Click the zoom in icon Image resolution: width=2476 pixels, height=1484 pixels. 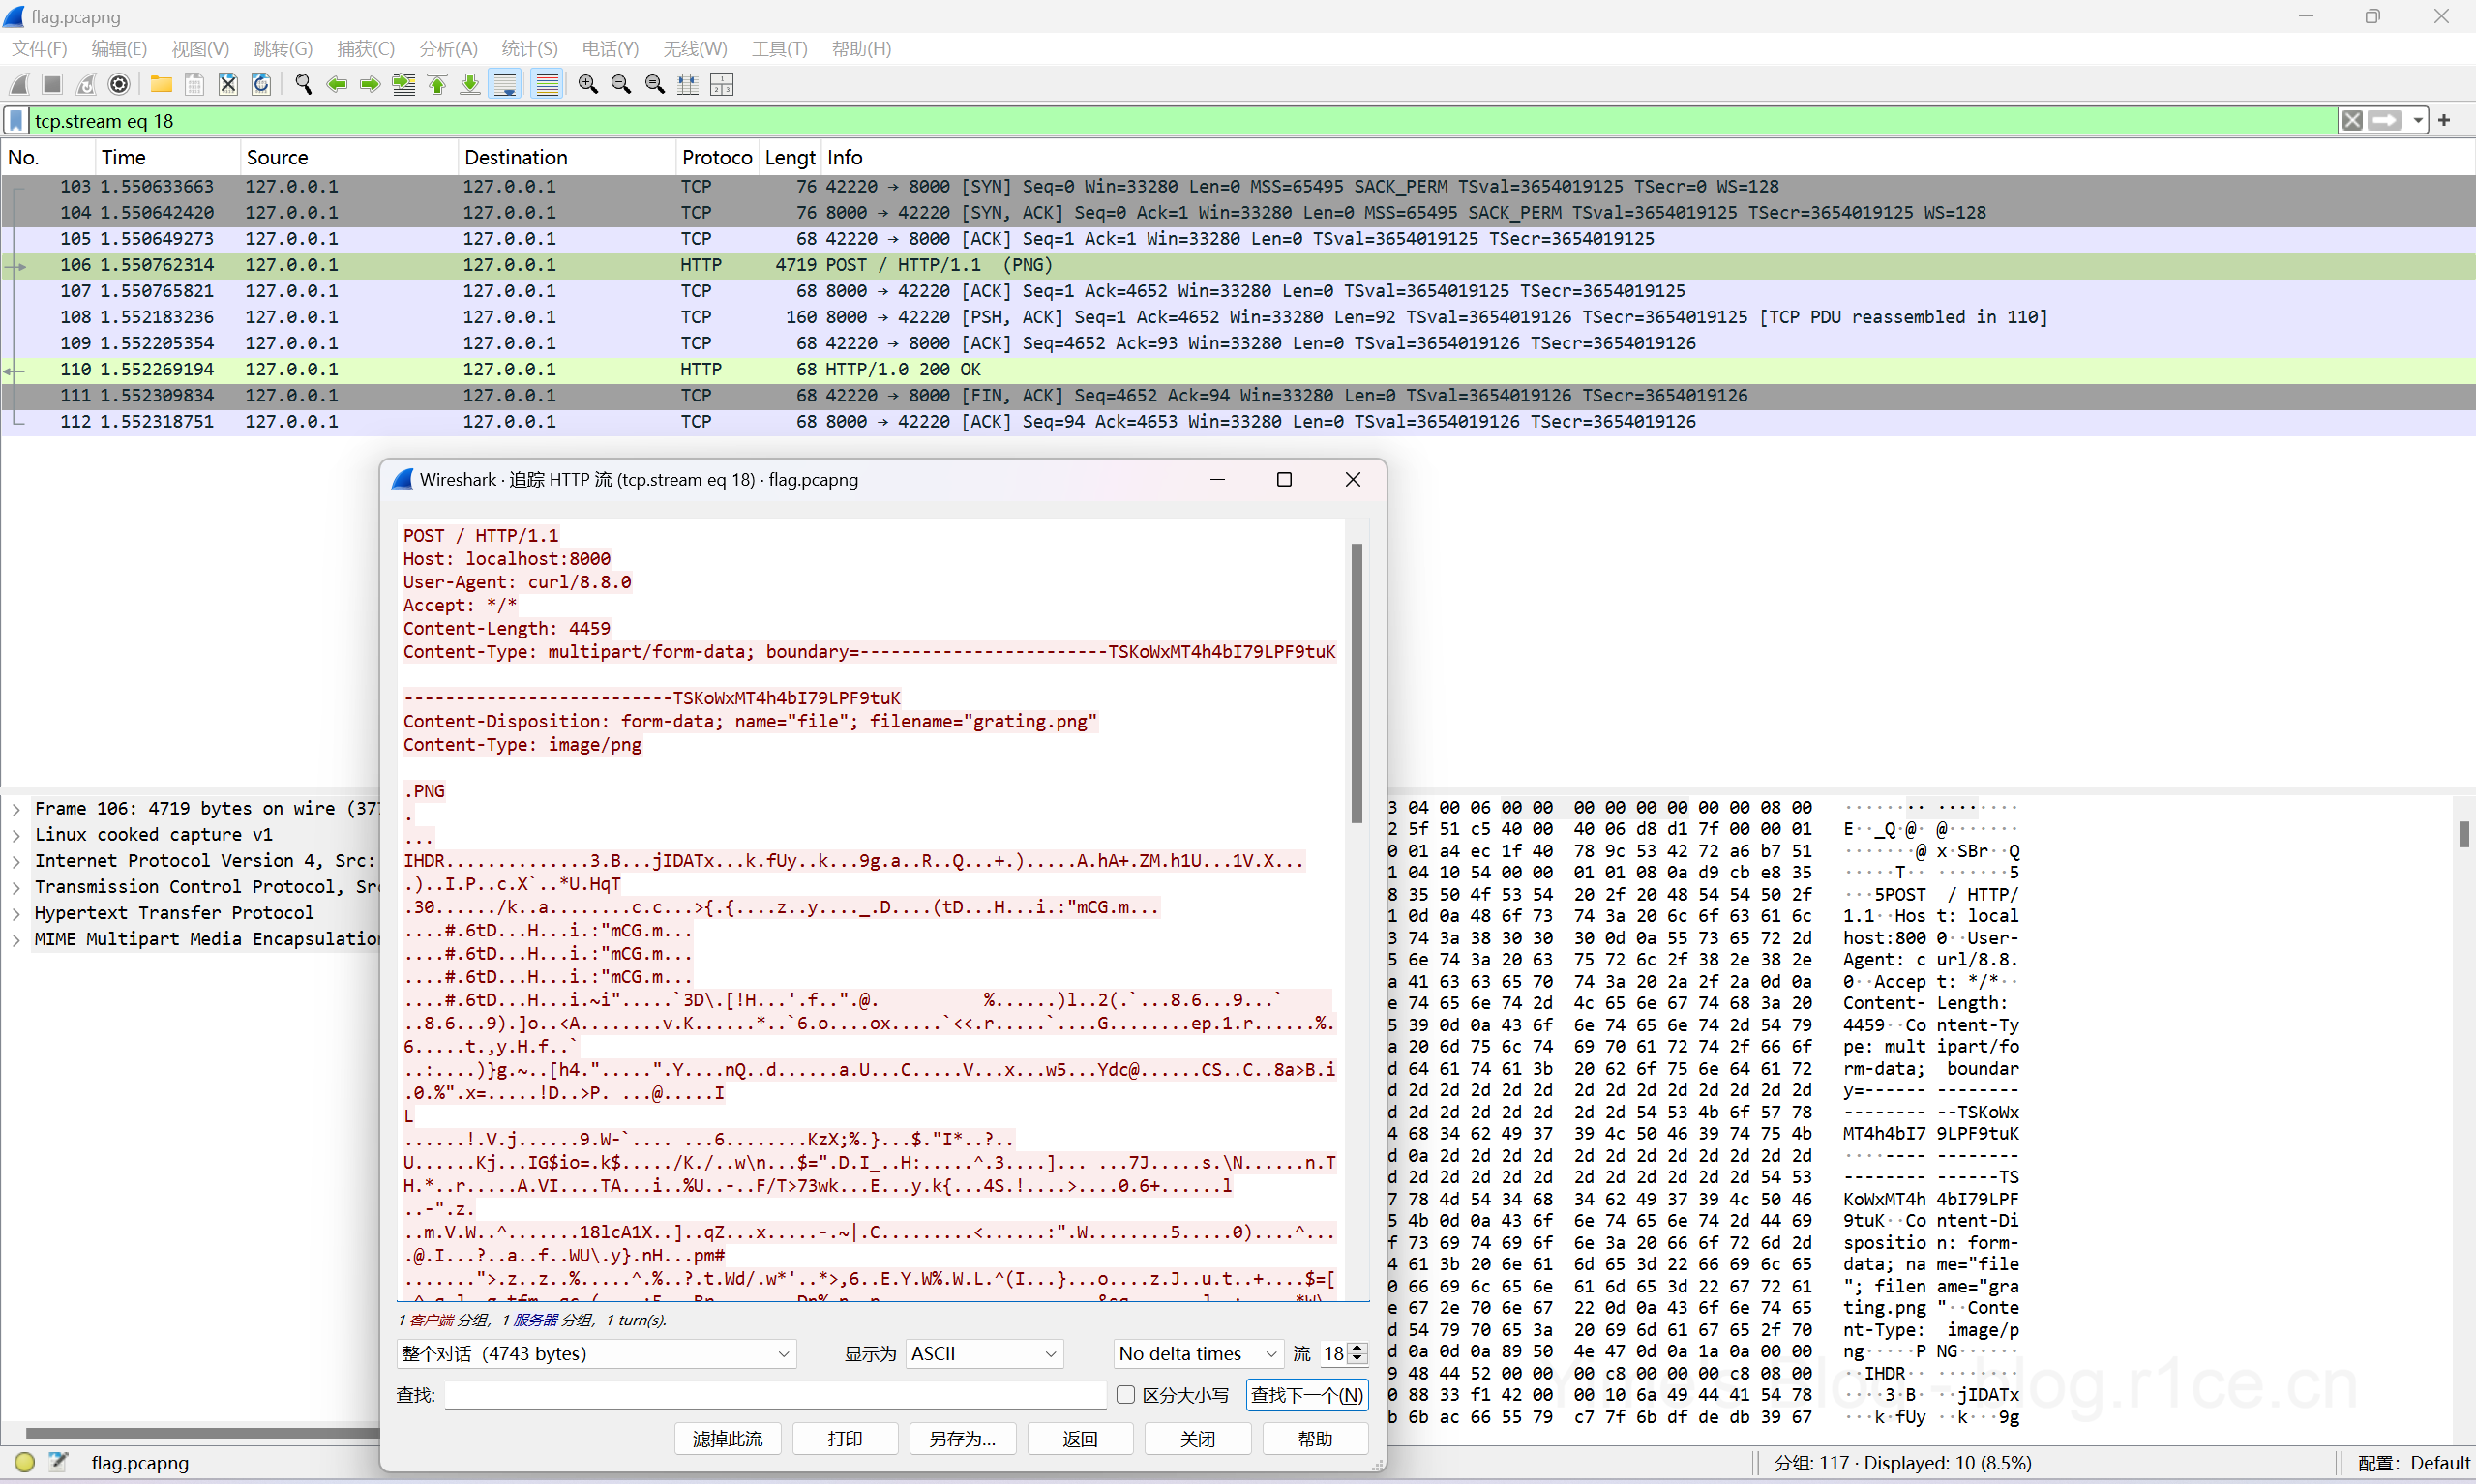click(588, 85)
